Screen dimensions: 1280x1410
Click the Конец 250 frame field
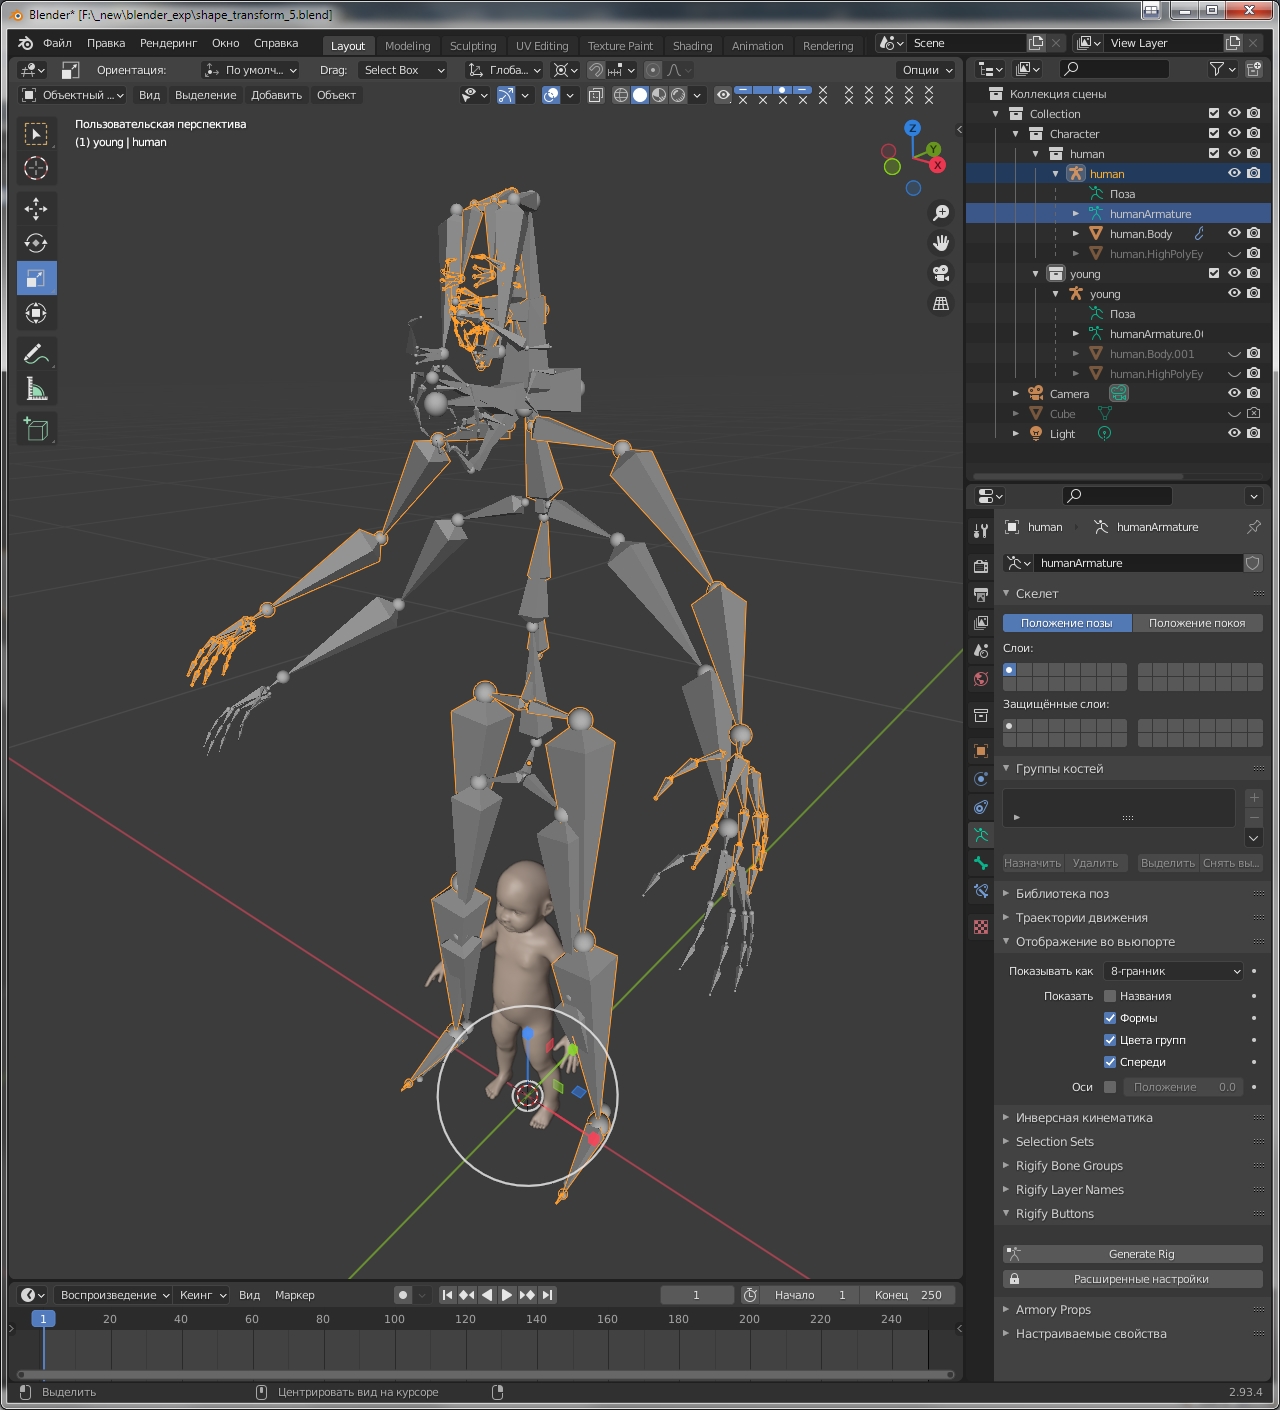[x=908, y=1295]
